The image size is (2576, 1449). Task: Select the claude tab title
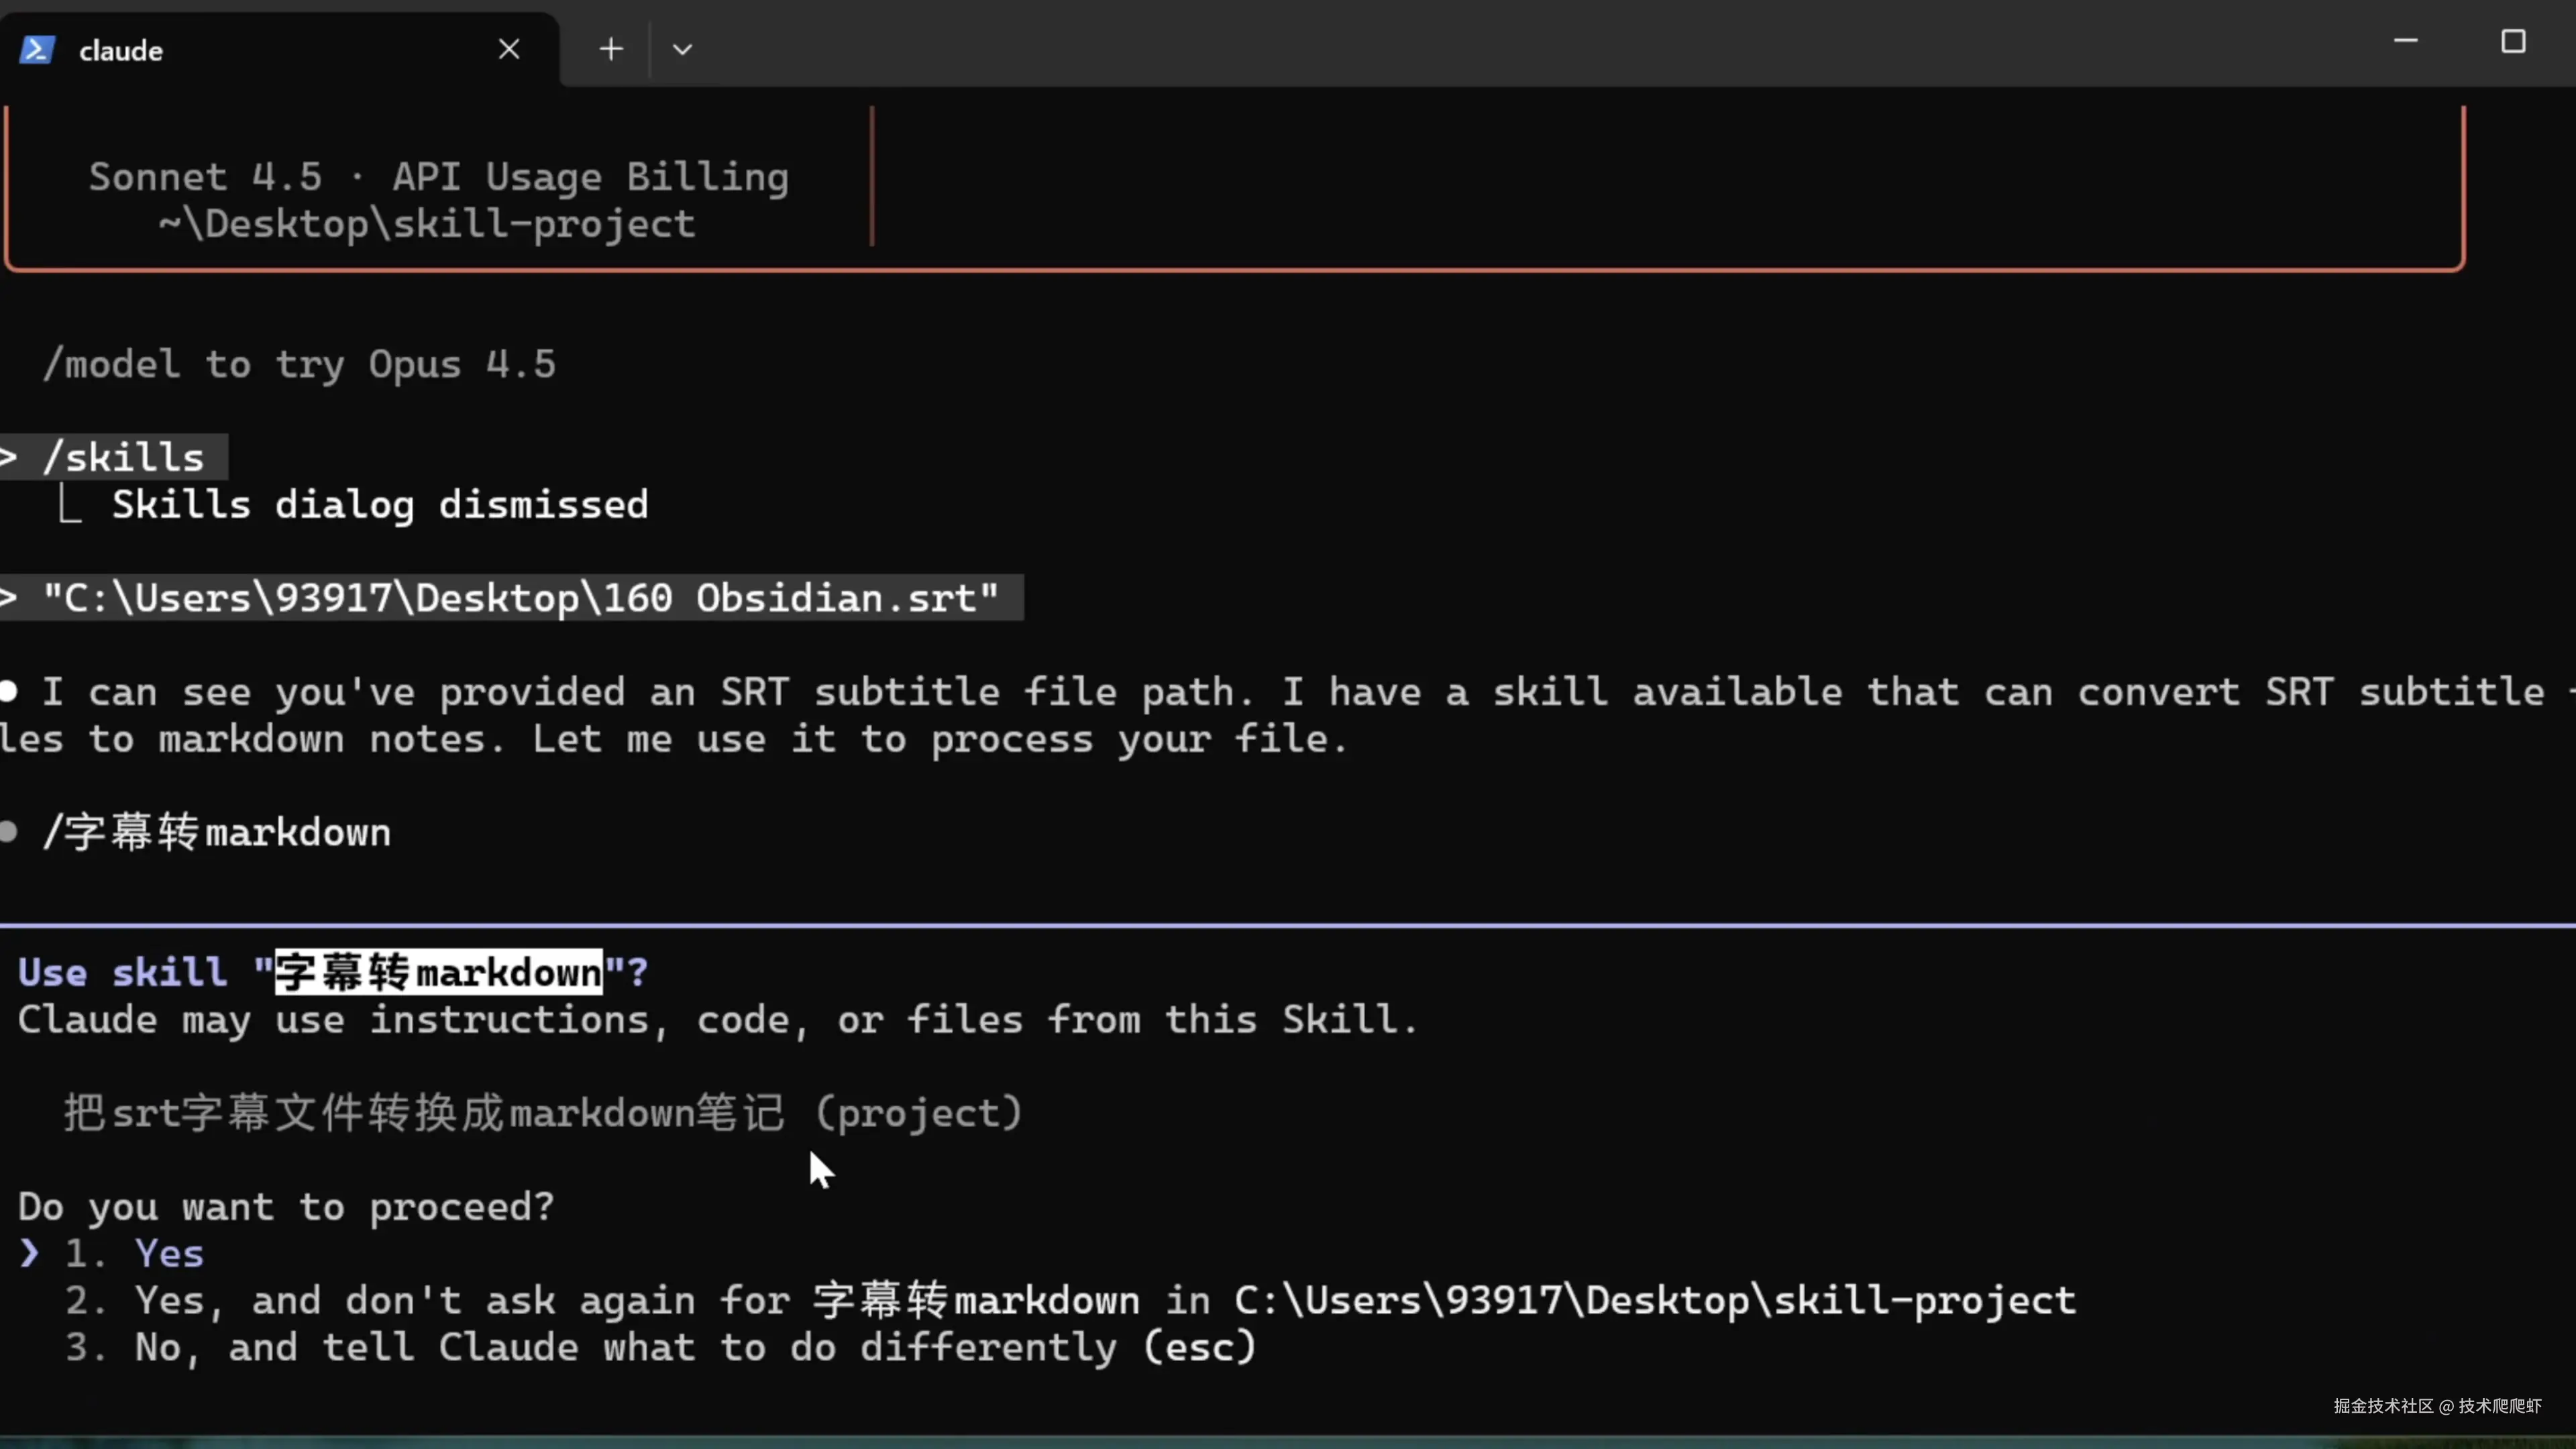point(121,51)
